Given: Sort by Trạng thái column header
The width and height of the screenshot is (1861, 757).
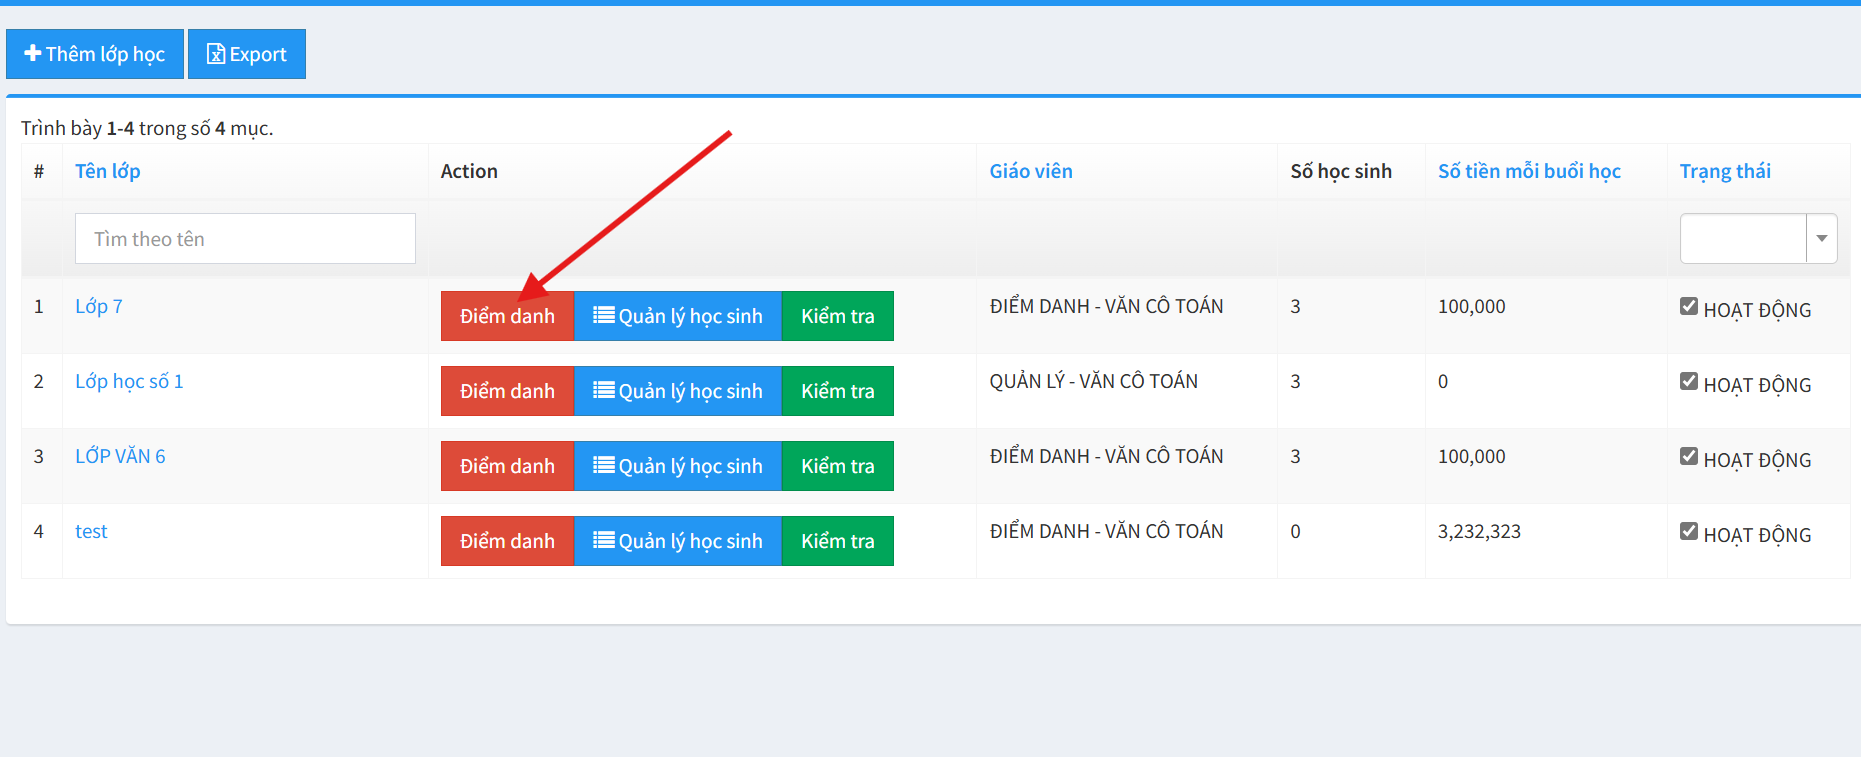Looking at the screenshot, I should click(x=1725, y=171).
